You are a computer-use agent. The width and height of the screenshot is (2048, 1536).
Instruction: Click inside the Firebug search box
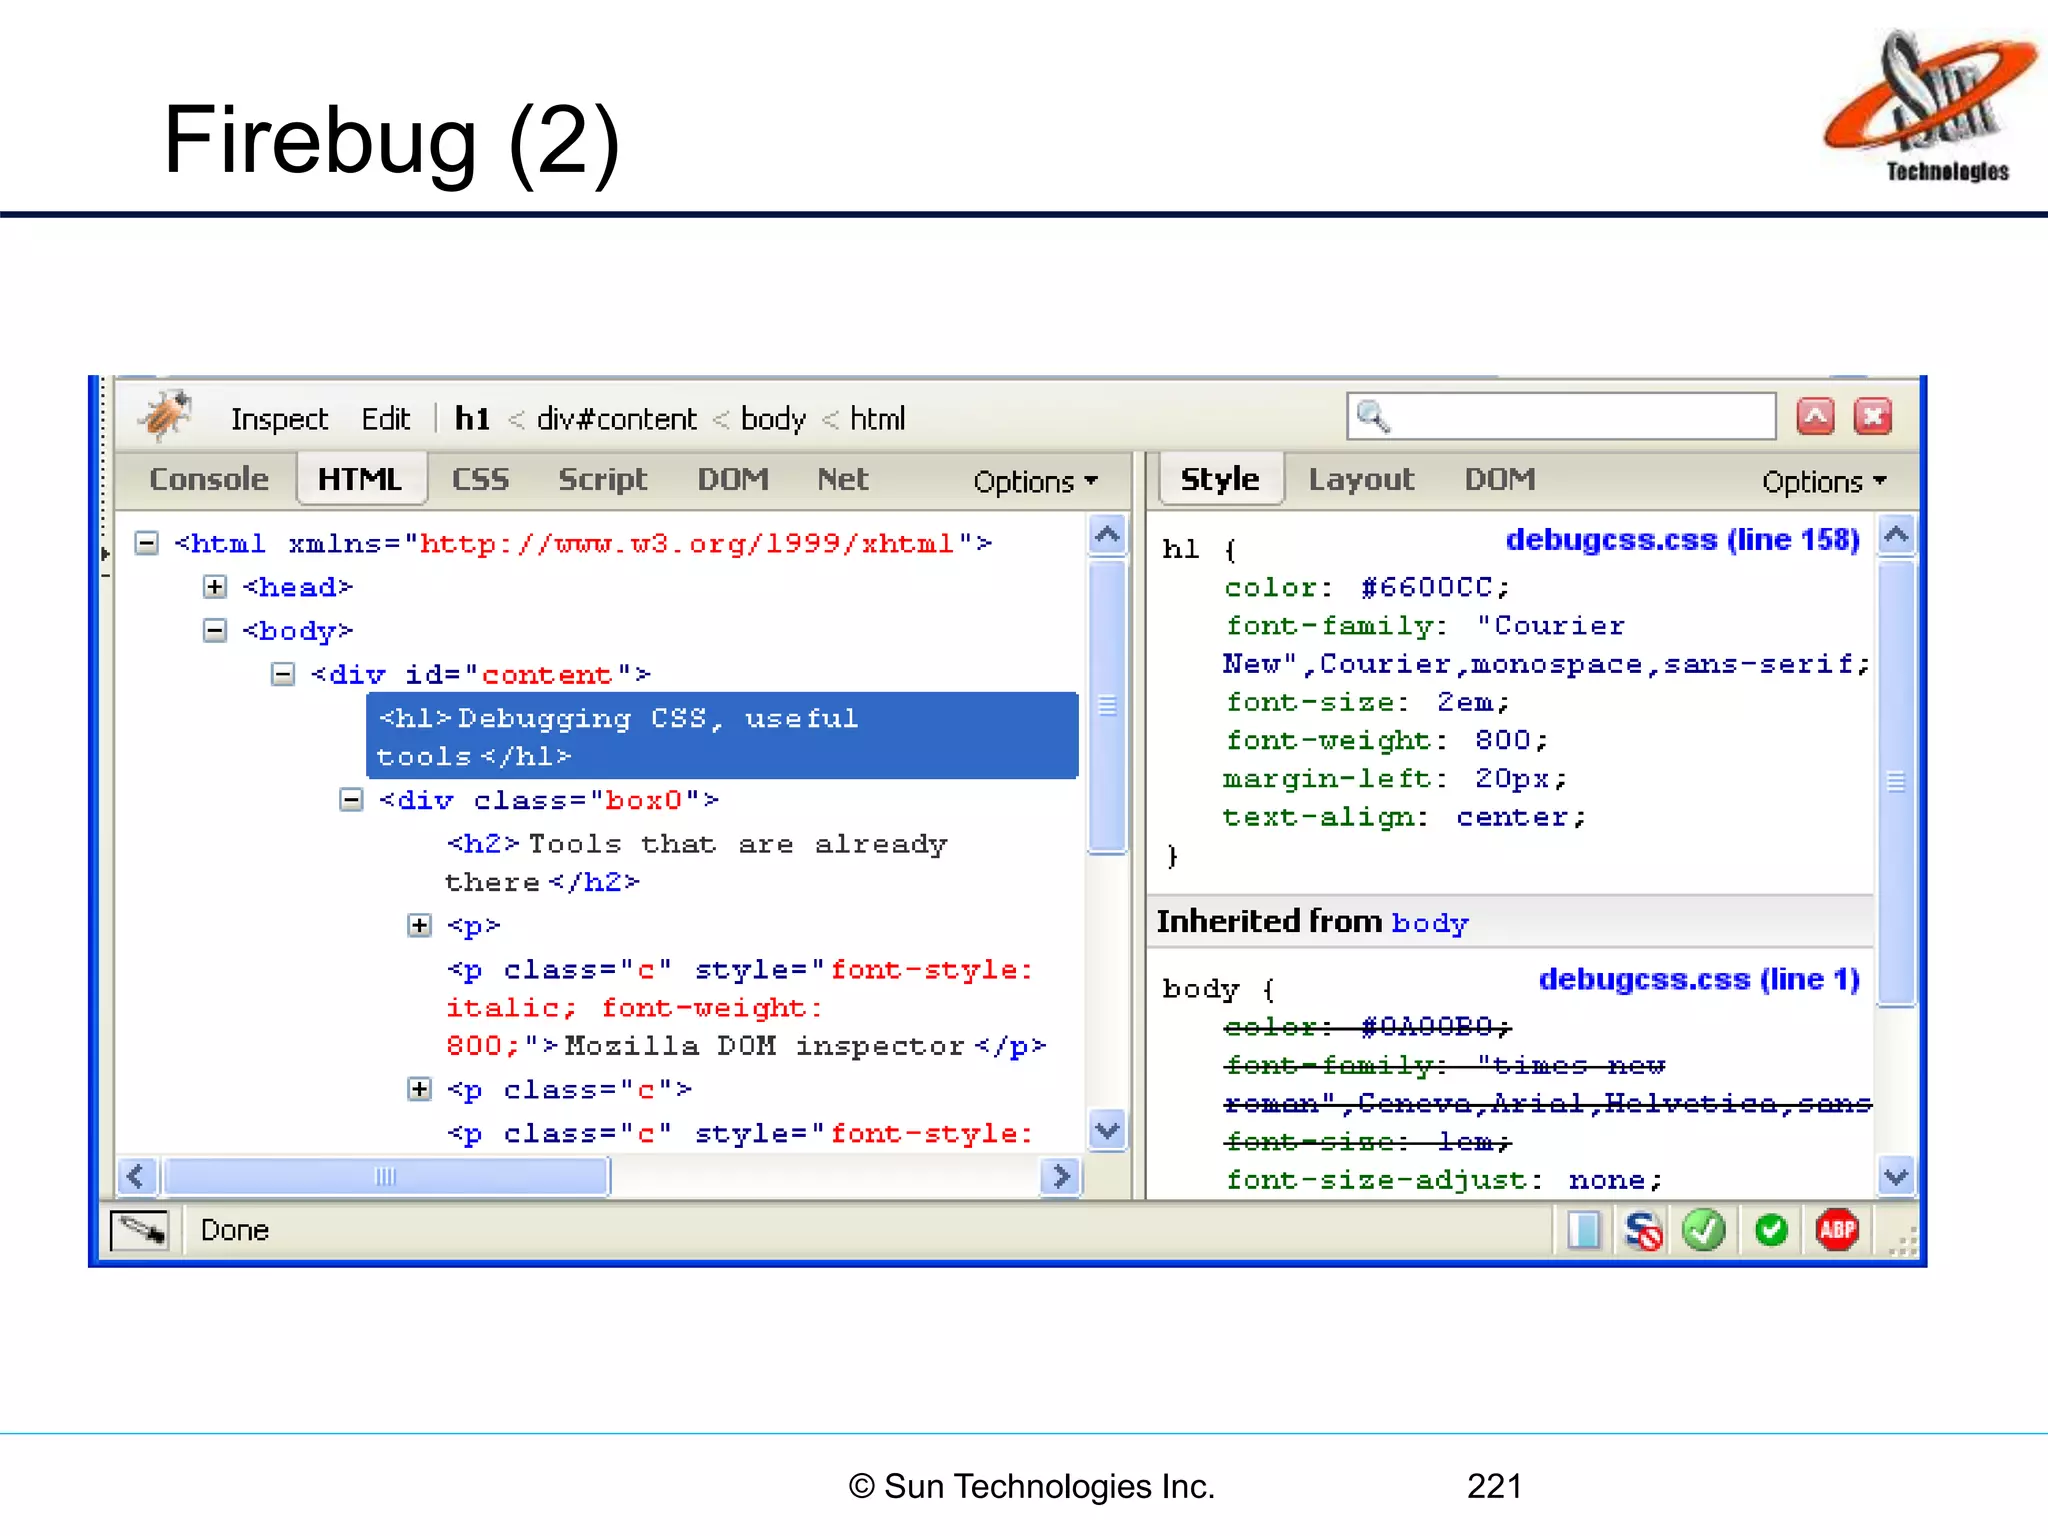1561,416
